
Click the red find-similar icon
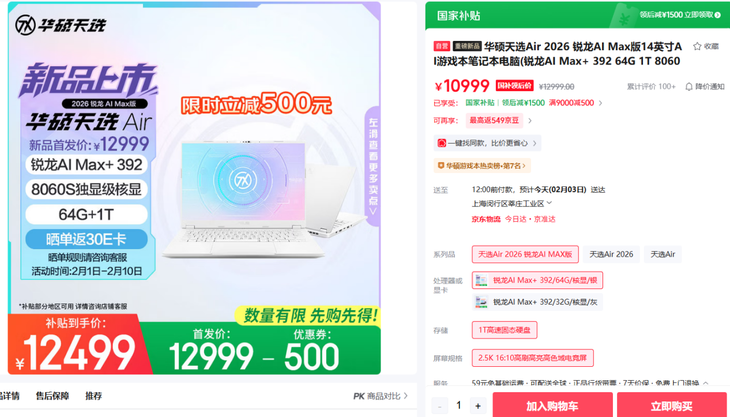point(442,143)
